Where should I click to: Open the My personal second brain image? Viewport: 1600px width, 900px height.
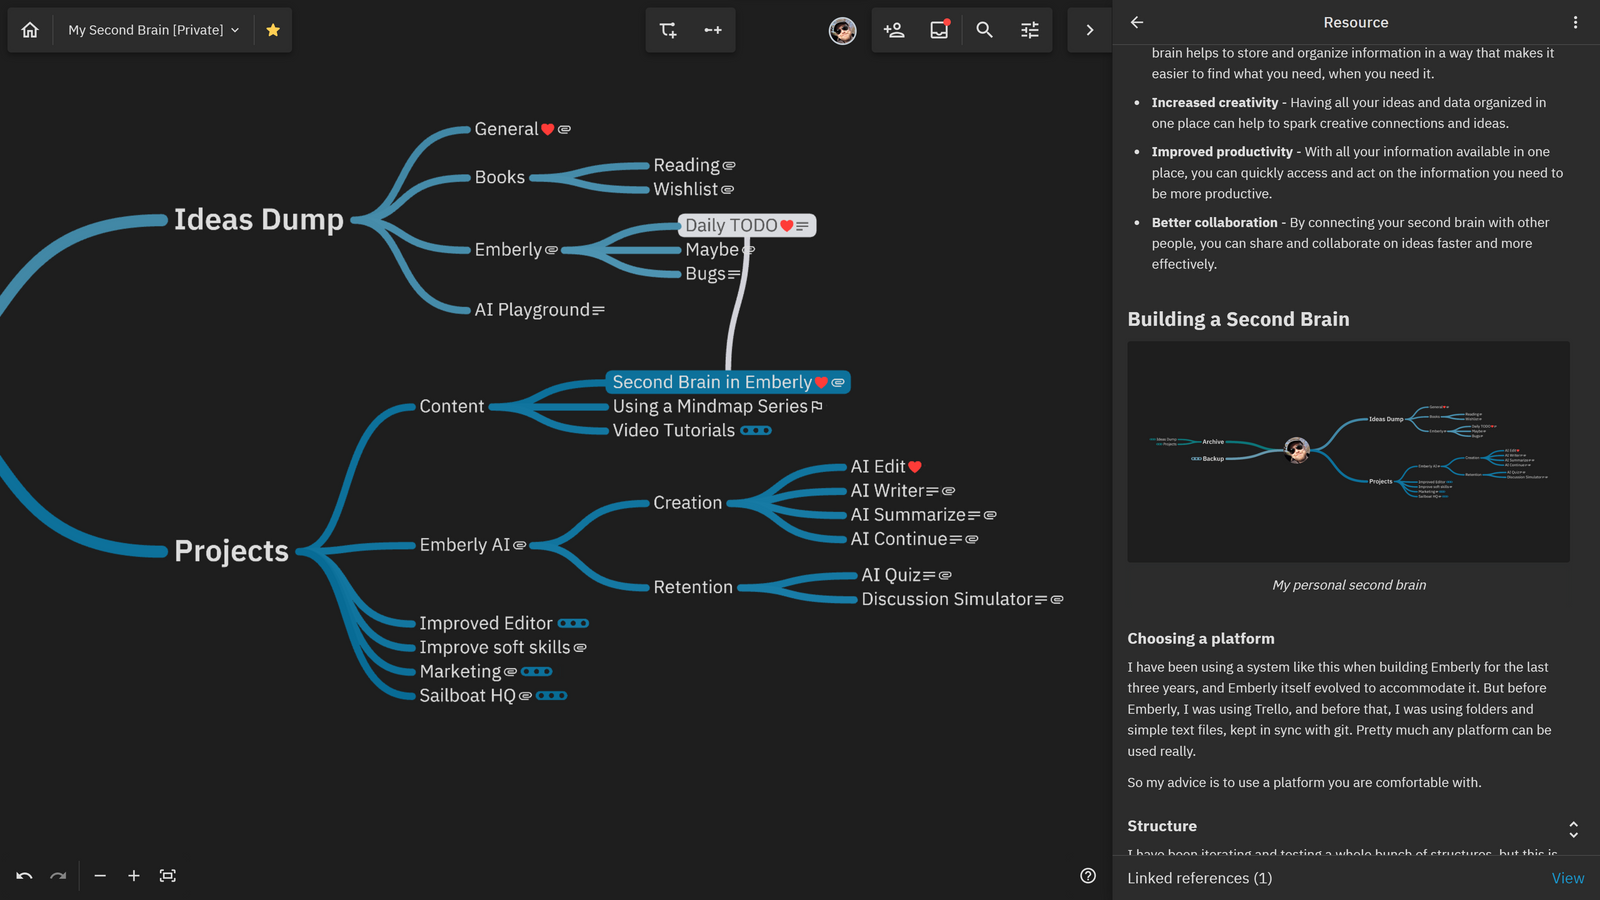coord(1348,452)
